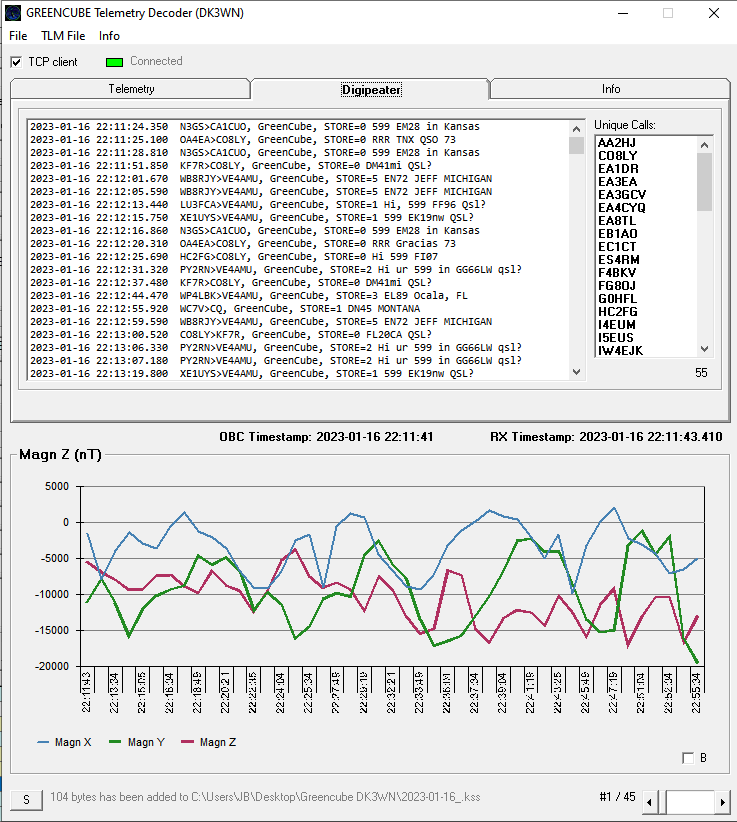The image size is (737, 822).
Task: Select EA3GCV in Unique Calls list
Action: point(622,195)
